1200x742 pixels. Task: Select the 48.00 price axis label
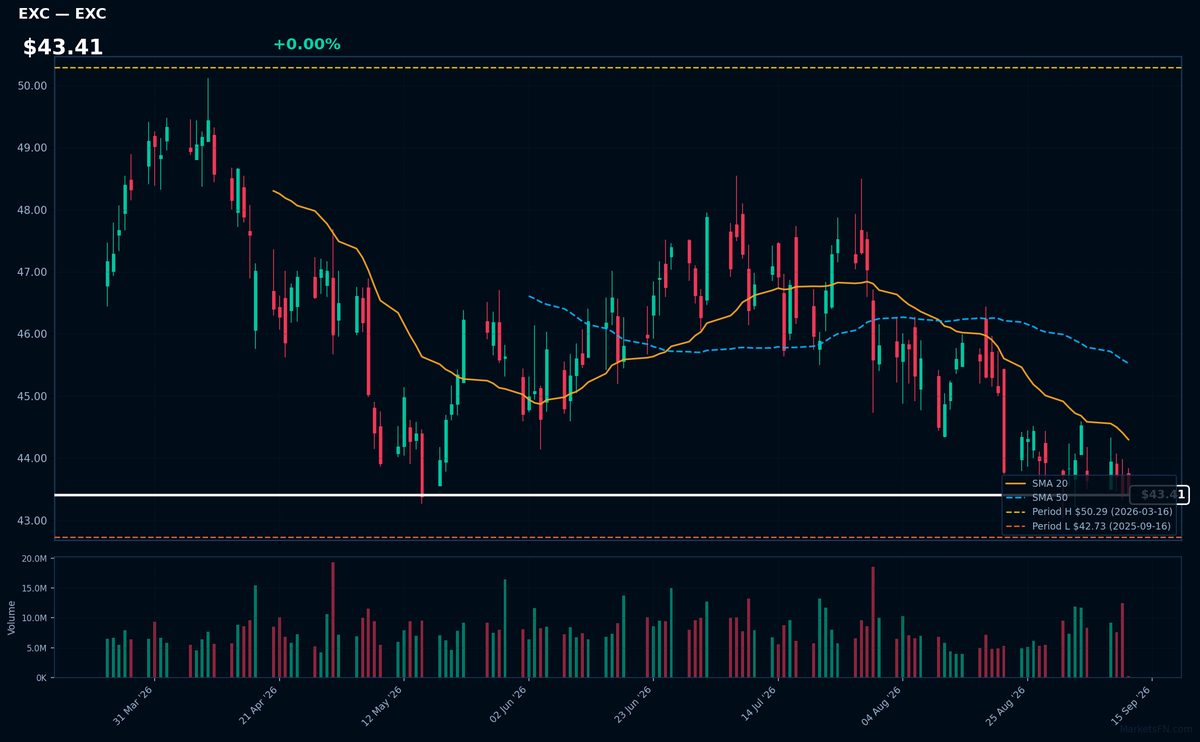pos(33,210)
